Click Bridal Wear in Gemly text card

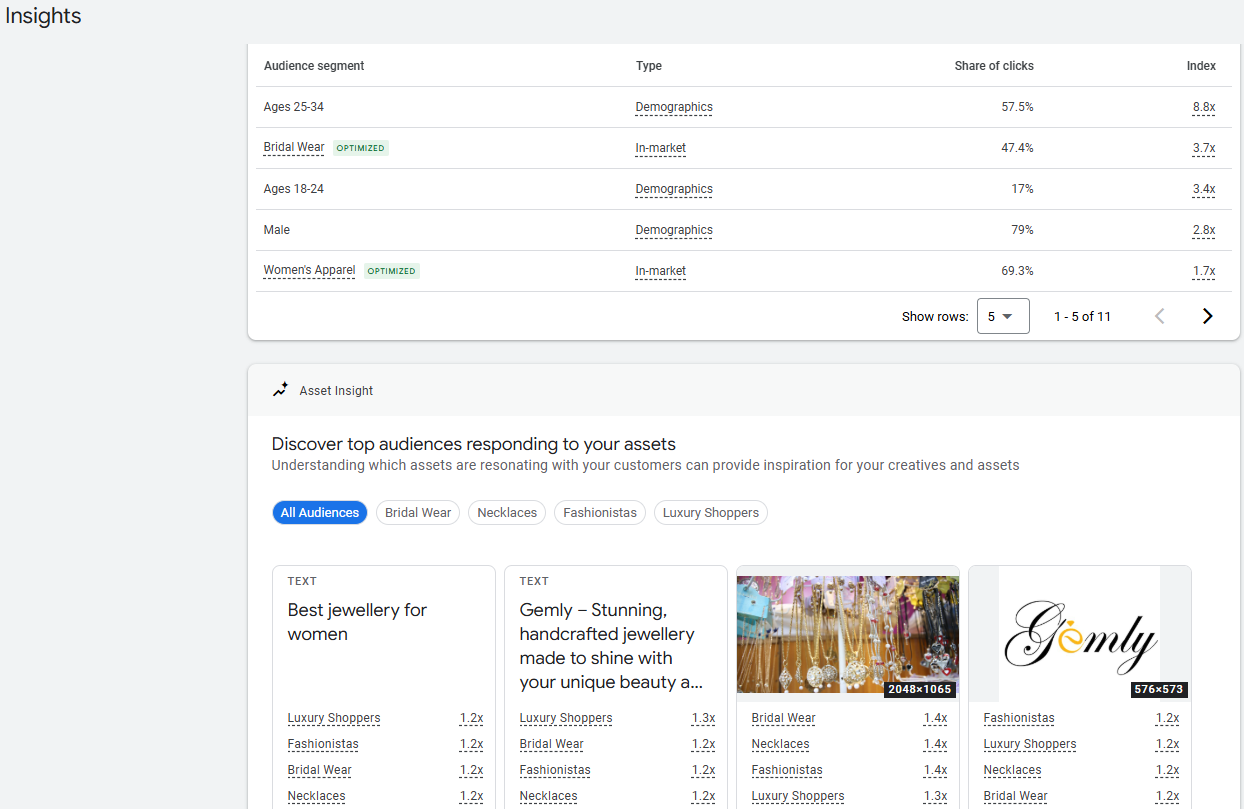point(552,744)
